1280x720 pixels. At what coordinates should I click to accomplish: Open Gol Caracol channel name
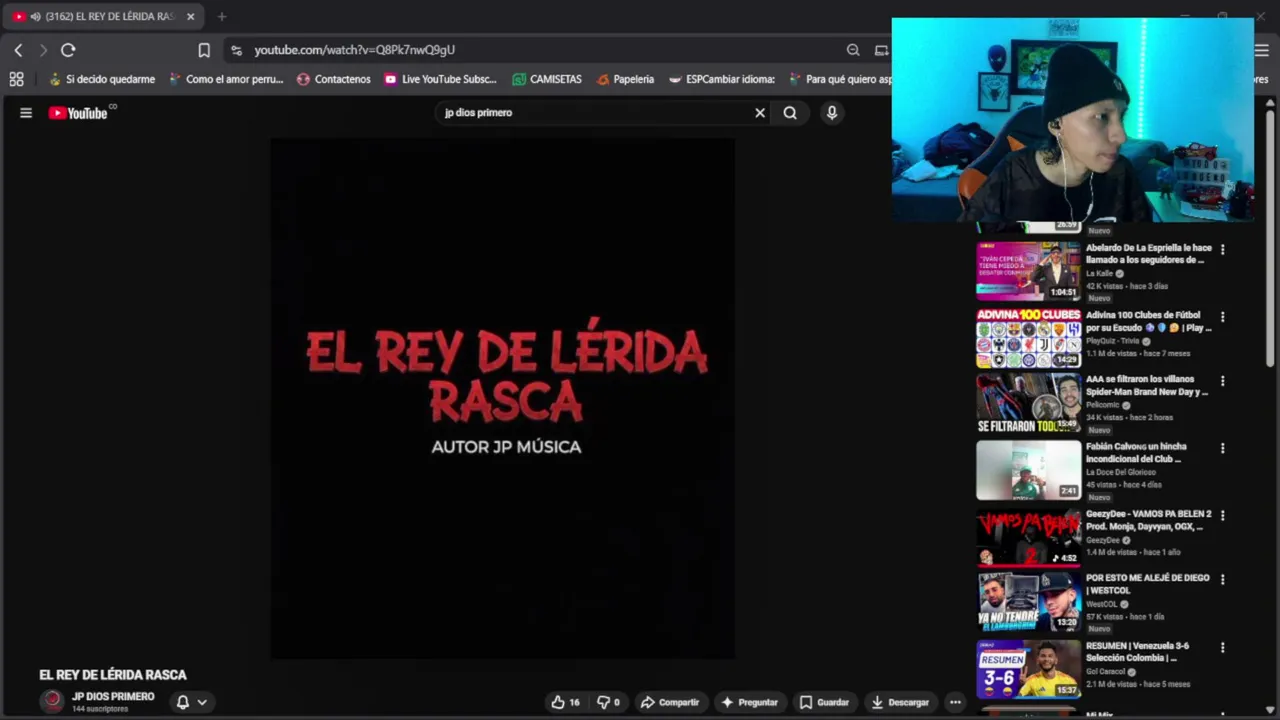(1104, 672)
